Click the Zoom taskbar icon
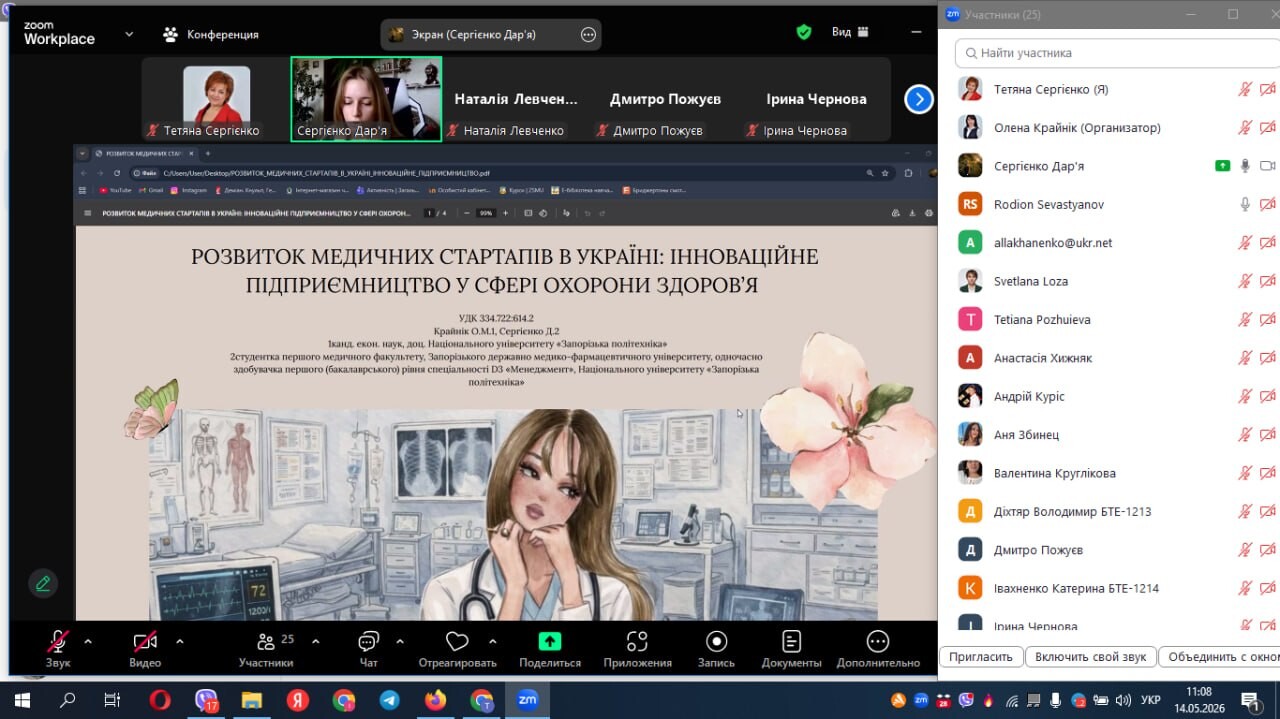 pyautogui.click(x=527, y=700)
